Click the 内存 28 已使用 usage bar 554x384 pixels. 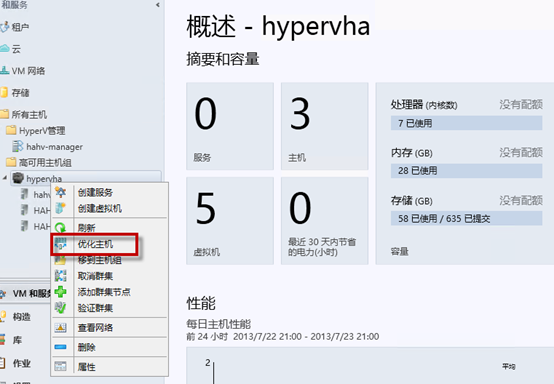click(466, 171)
